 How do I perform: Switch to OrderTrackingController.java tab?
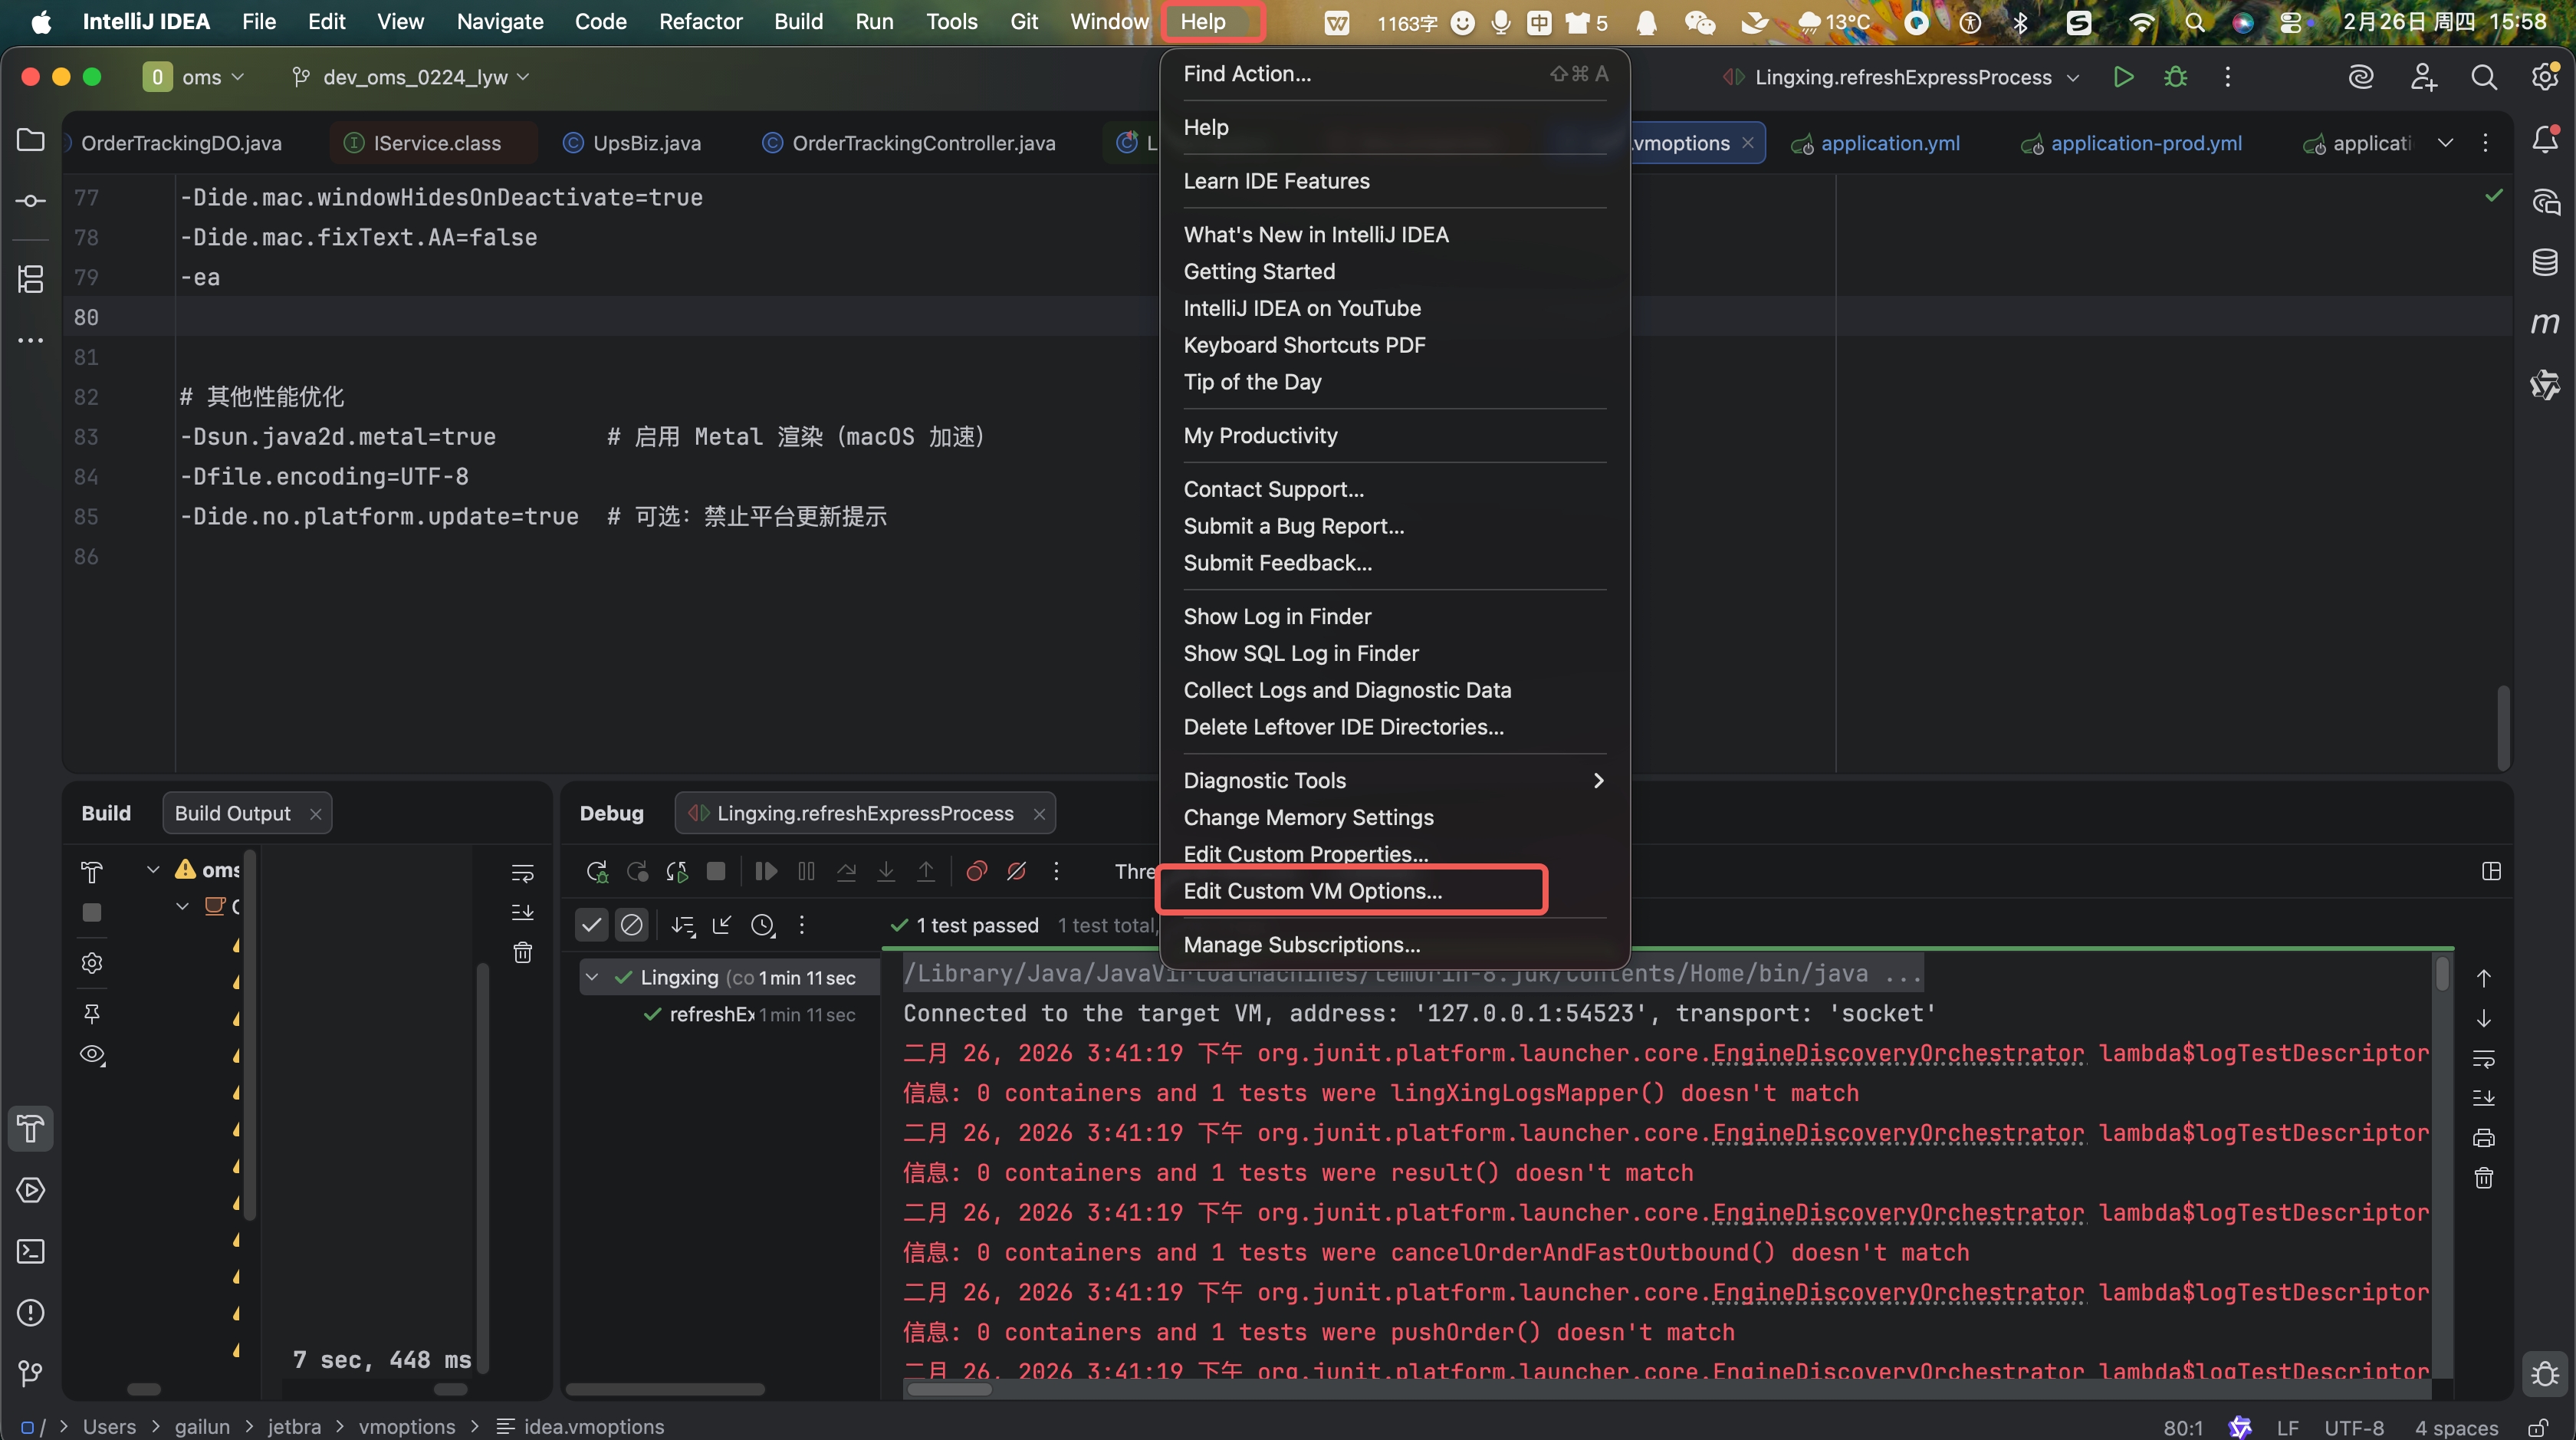pyautogui.click(x=909, y=143)
